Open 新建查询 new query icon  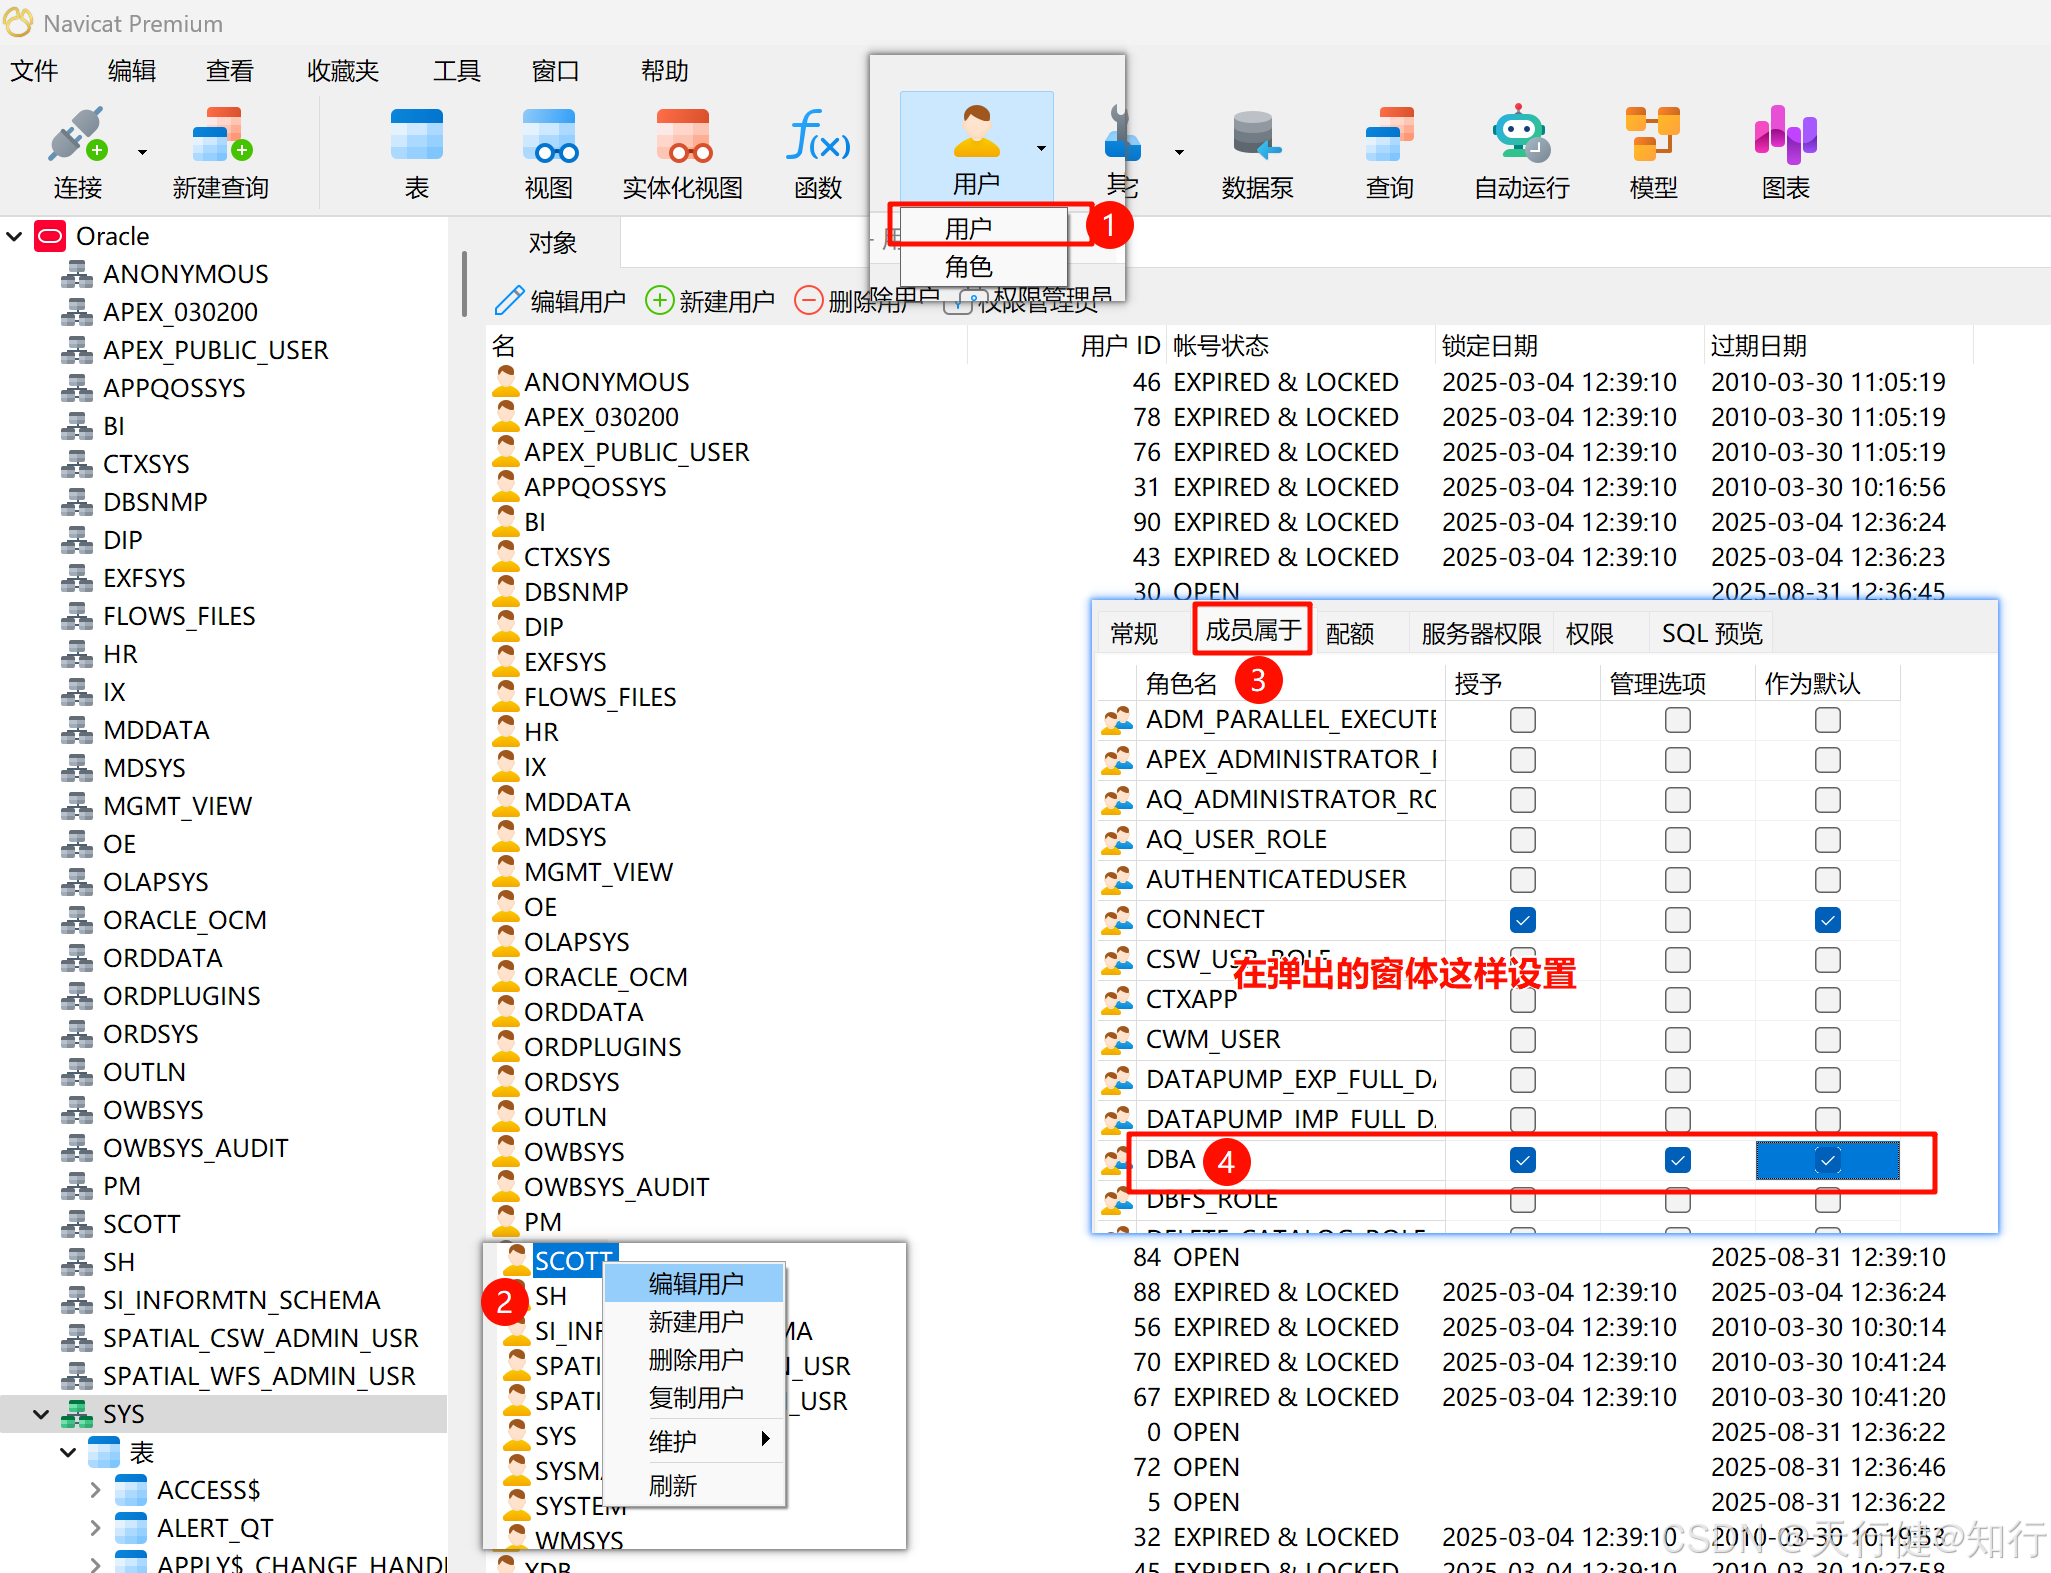click(220, 135)
